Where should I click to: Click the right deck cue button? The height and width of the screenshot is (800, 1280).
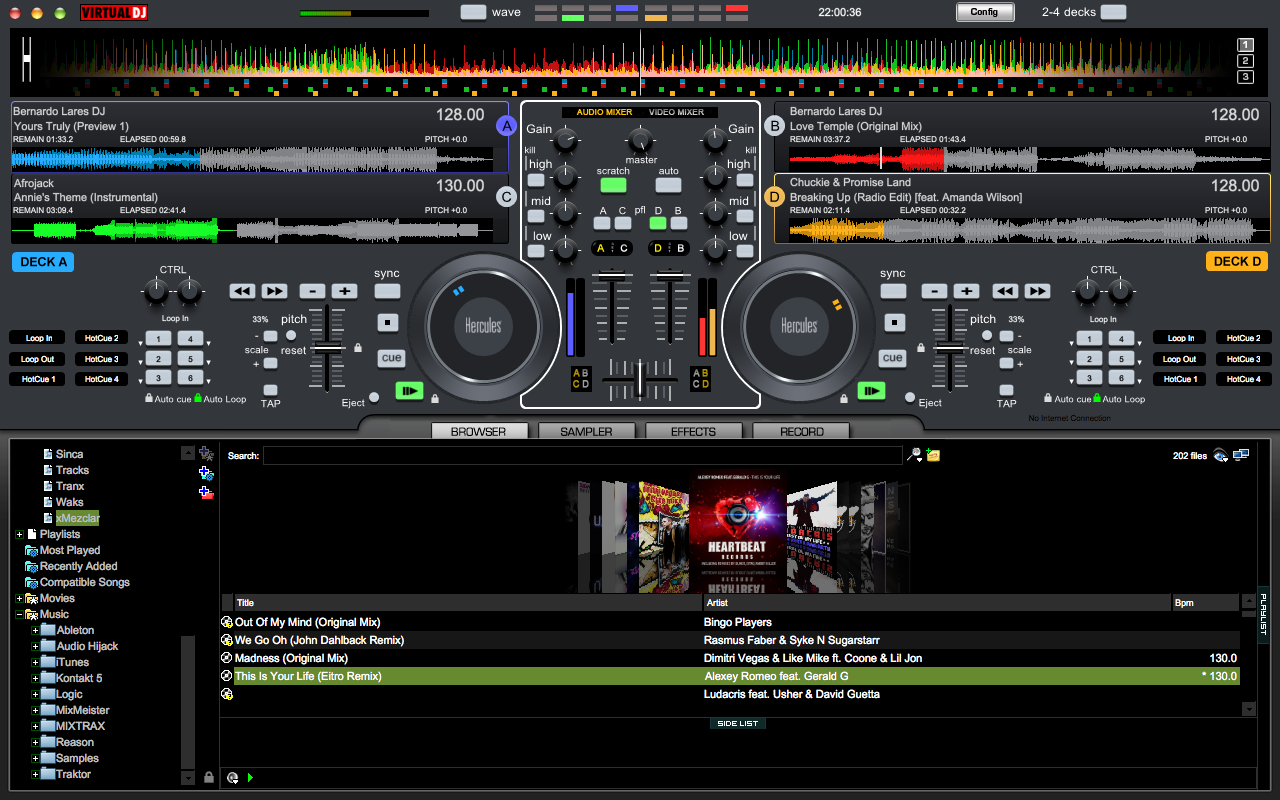coord(892,358)
